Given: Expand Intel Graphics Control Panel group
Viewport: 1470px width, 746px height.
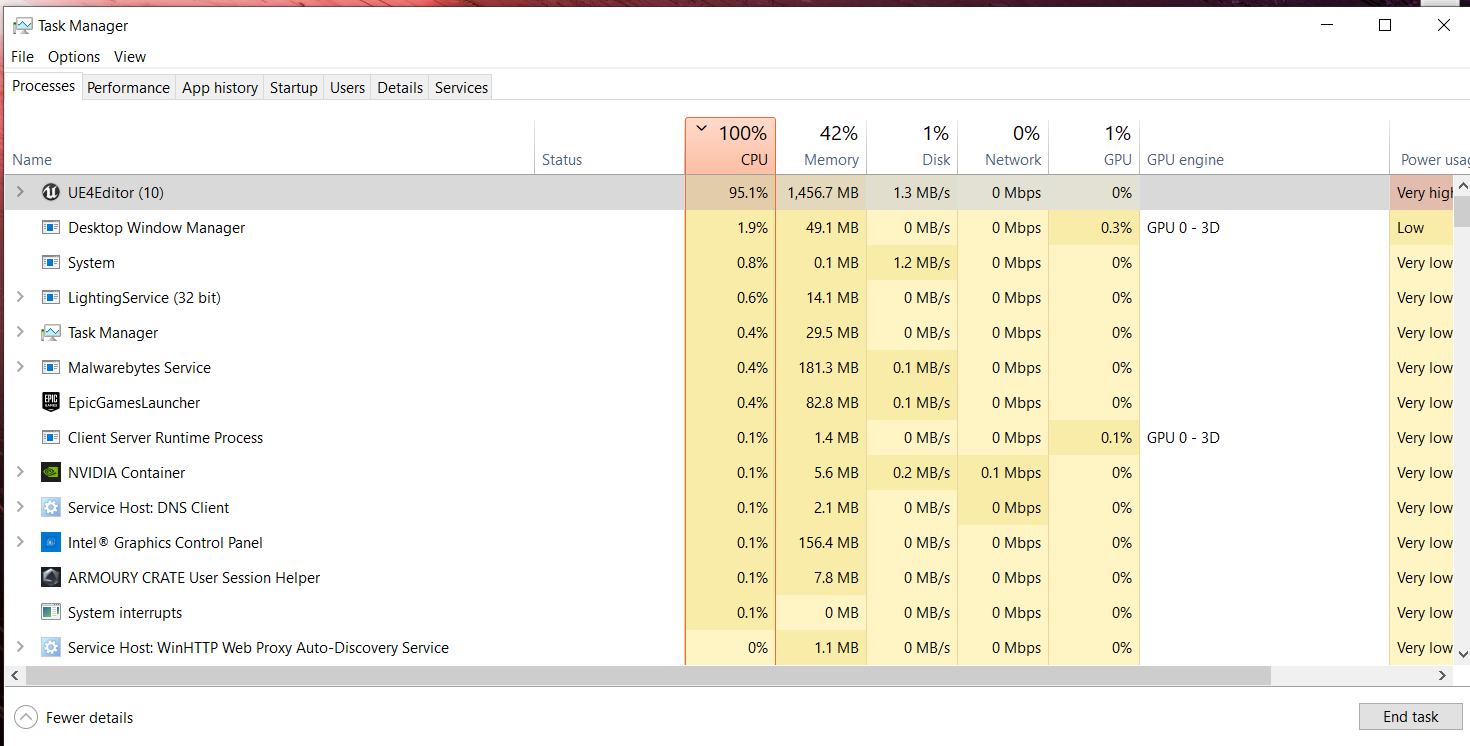Looking at the screenshot, I should (19, 542).
